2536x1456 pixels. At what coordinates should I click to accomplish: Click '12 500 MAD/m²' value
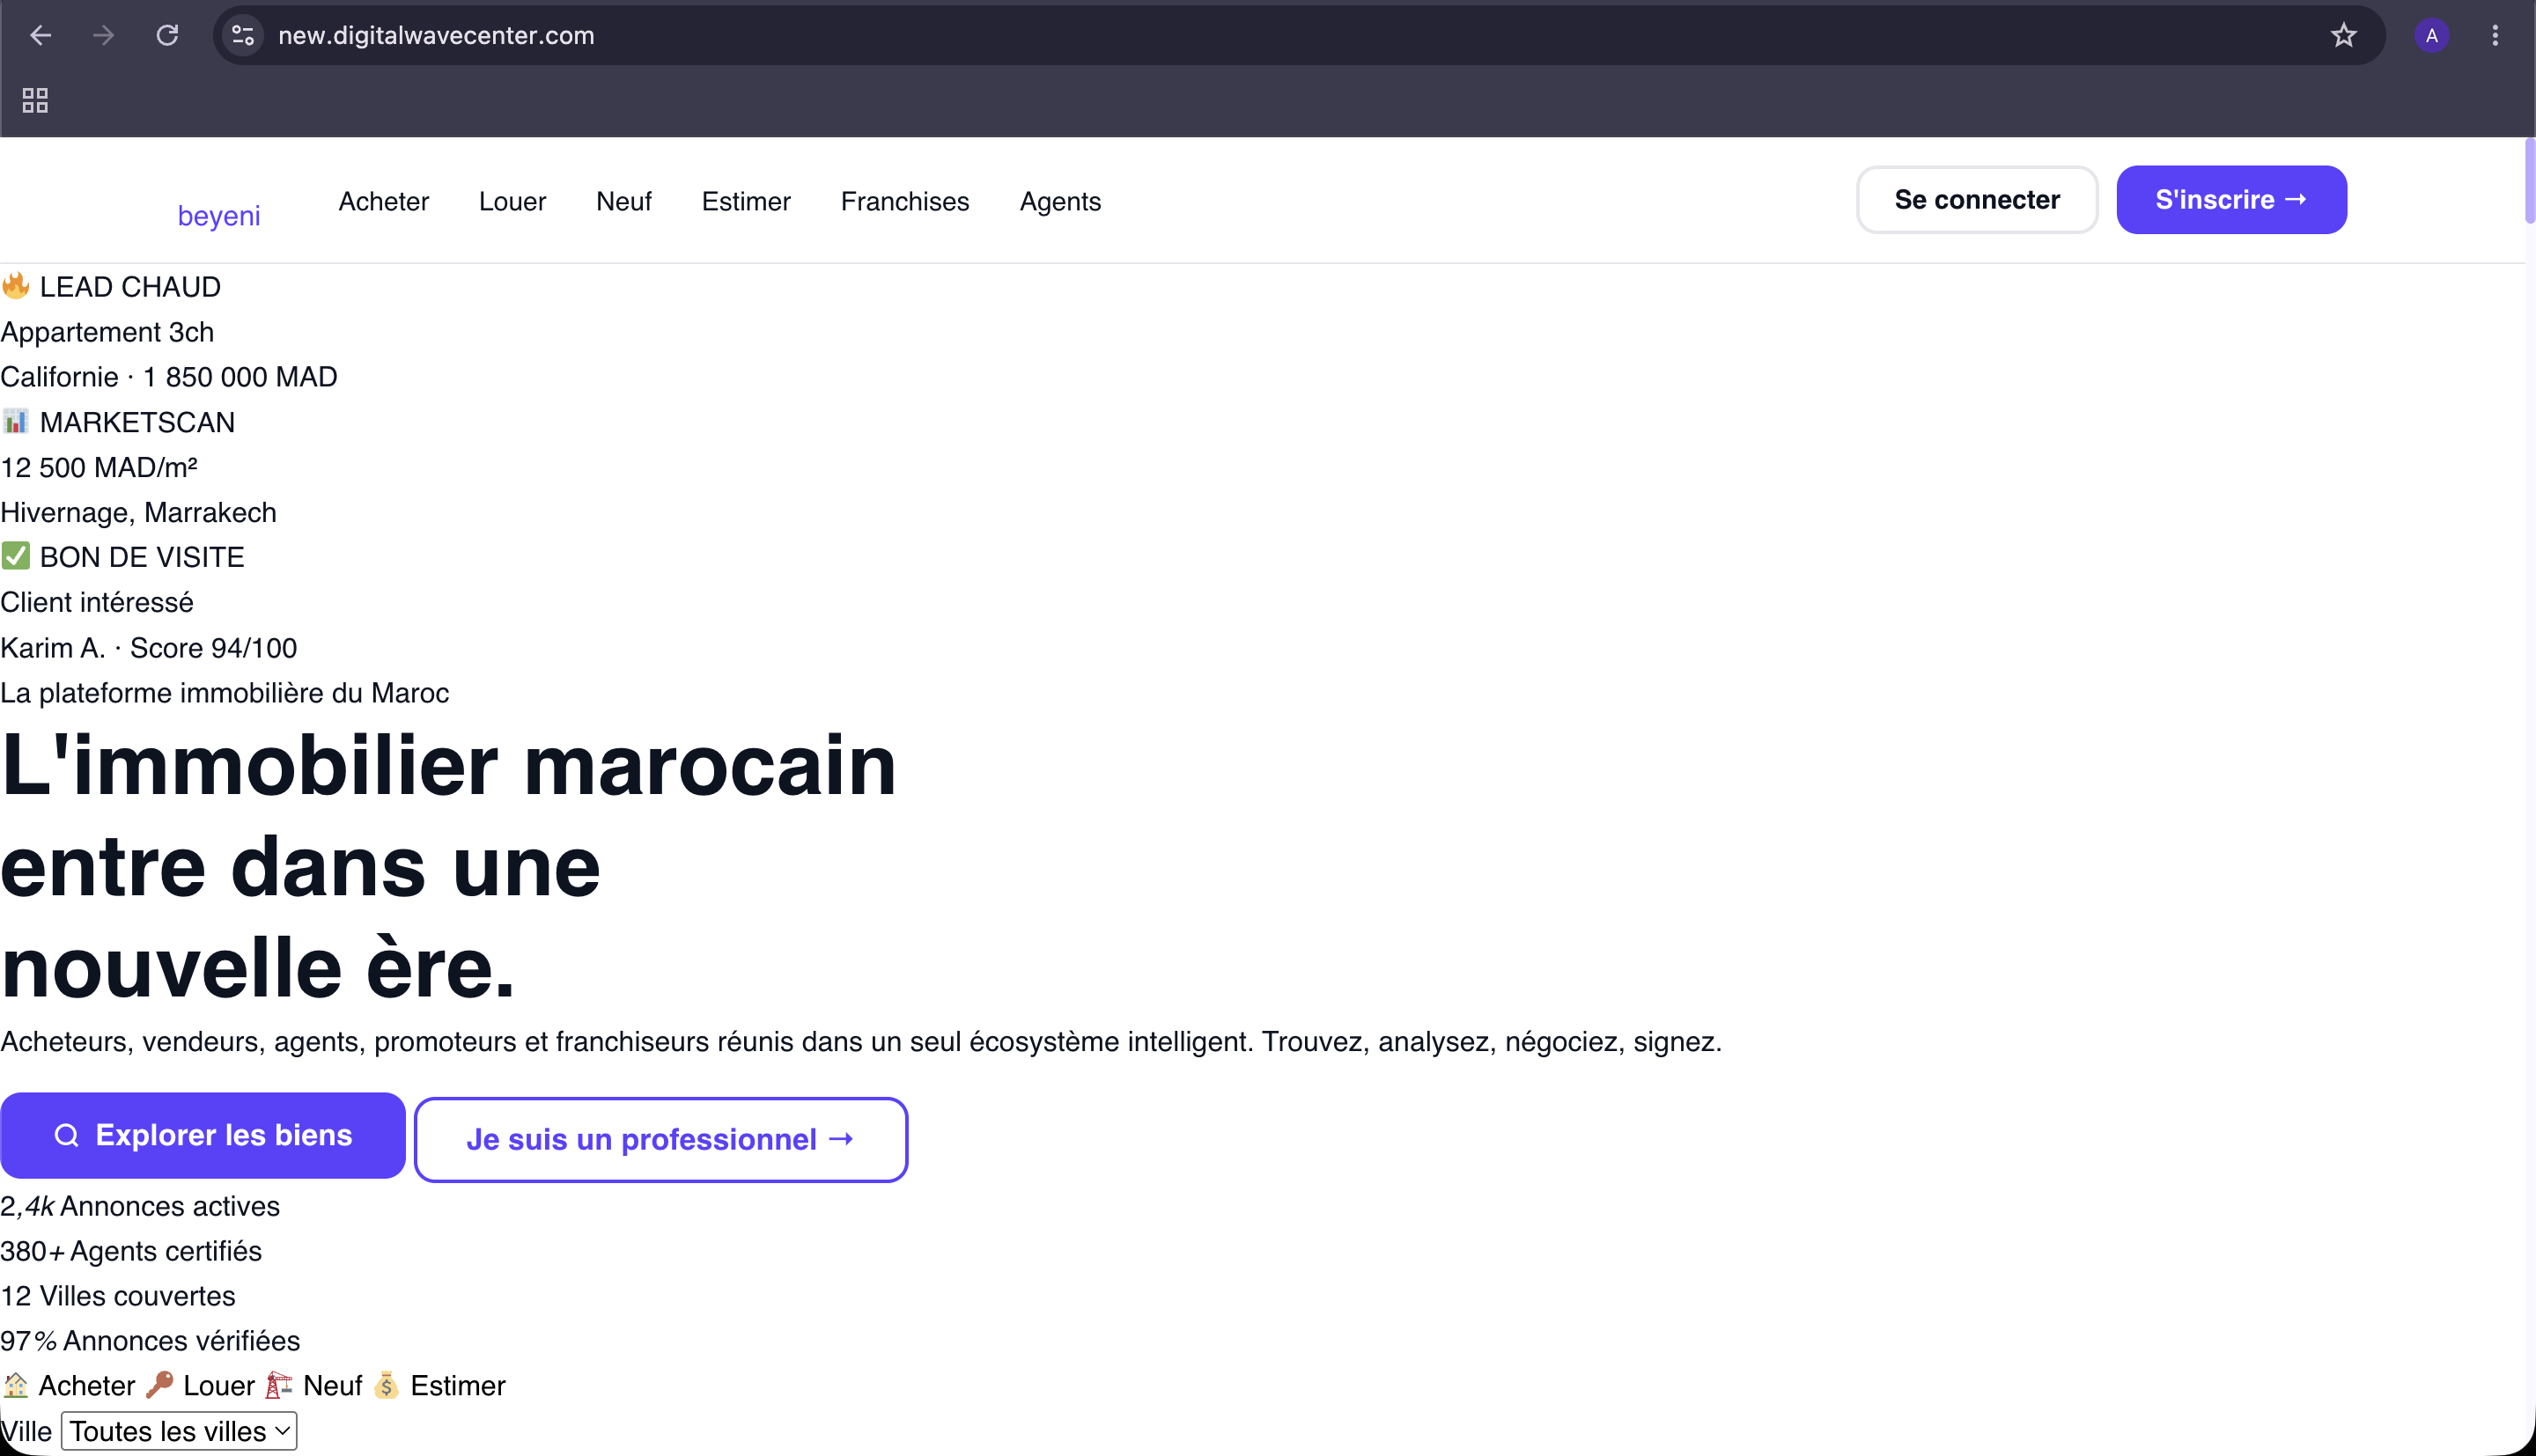[x=99, y=467]
